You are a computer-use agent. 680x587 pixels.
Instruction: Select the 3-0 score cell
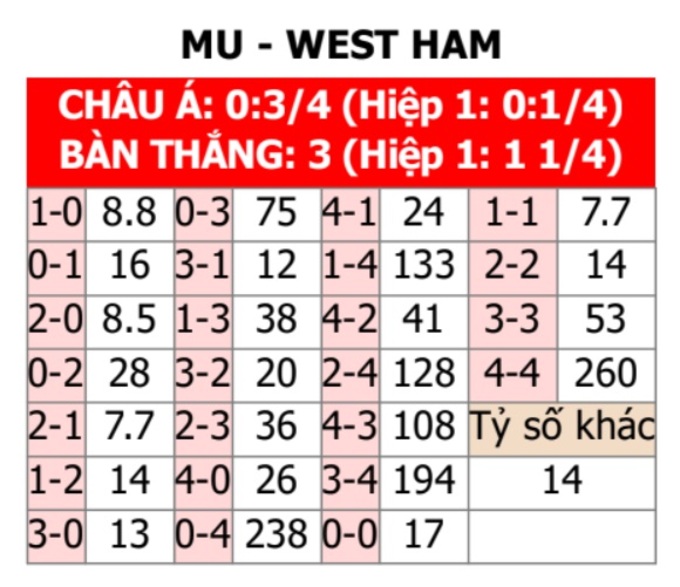click(x=56, y=537)
